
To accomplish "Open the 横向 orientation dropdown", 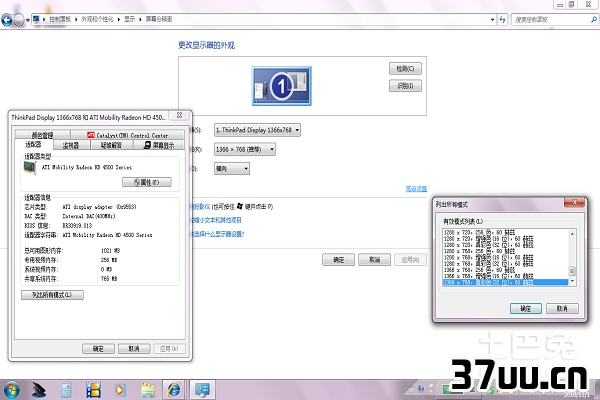I will 232,168.
